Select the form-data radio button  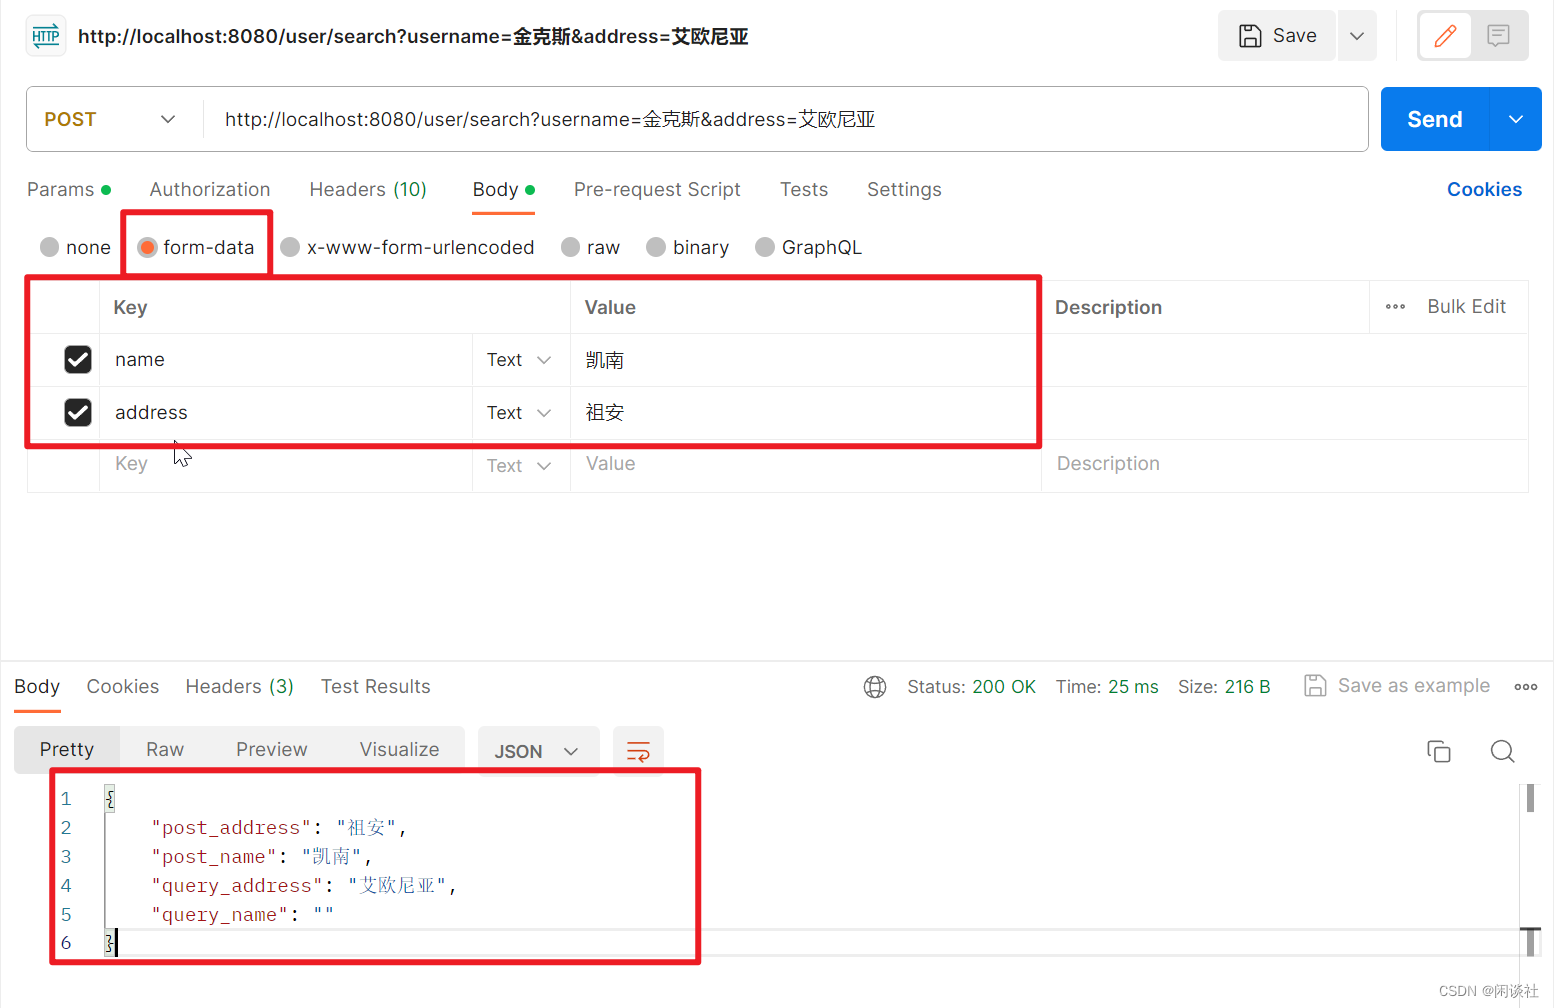147,247
